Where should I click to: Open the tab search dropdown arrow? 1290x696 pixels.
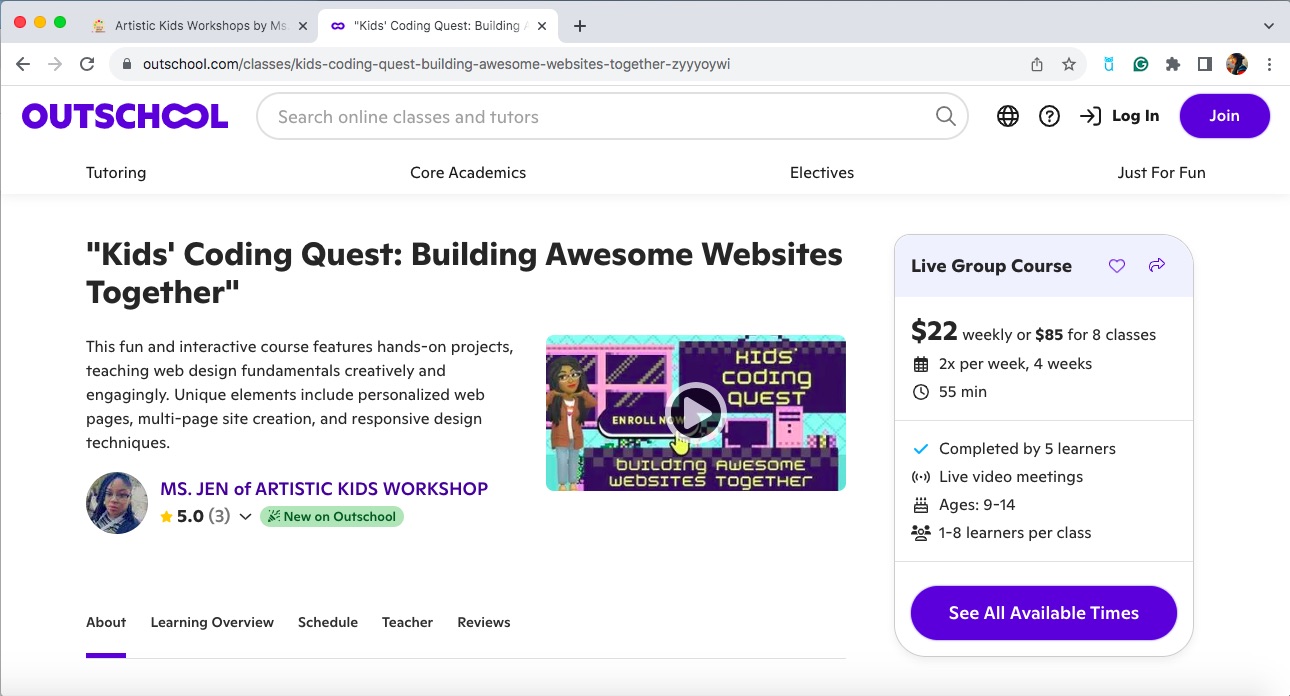1269,26
